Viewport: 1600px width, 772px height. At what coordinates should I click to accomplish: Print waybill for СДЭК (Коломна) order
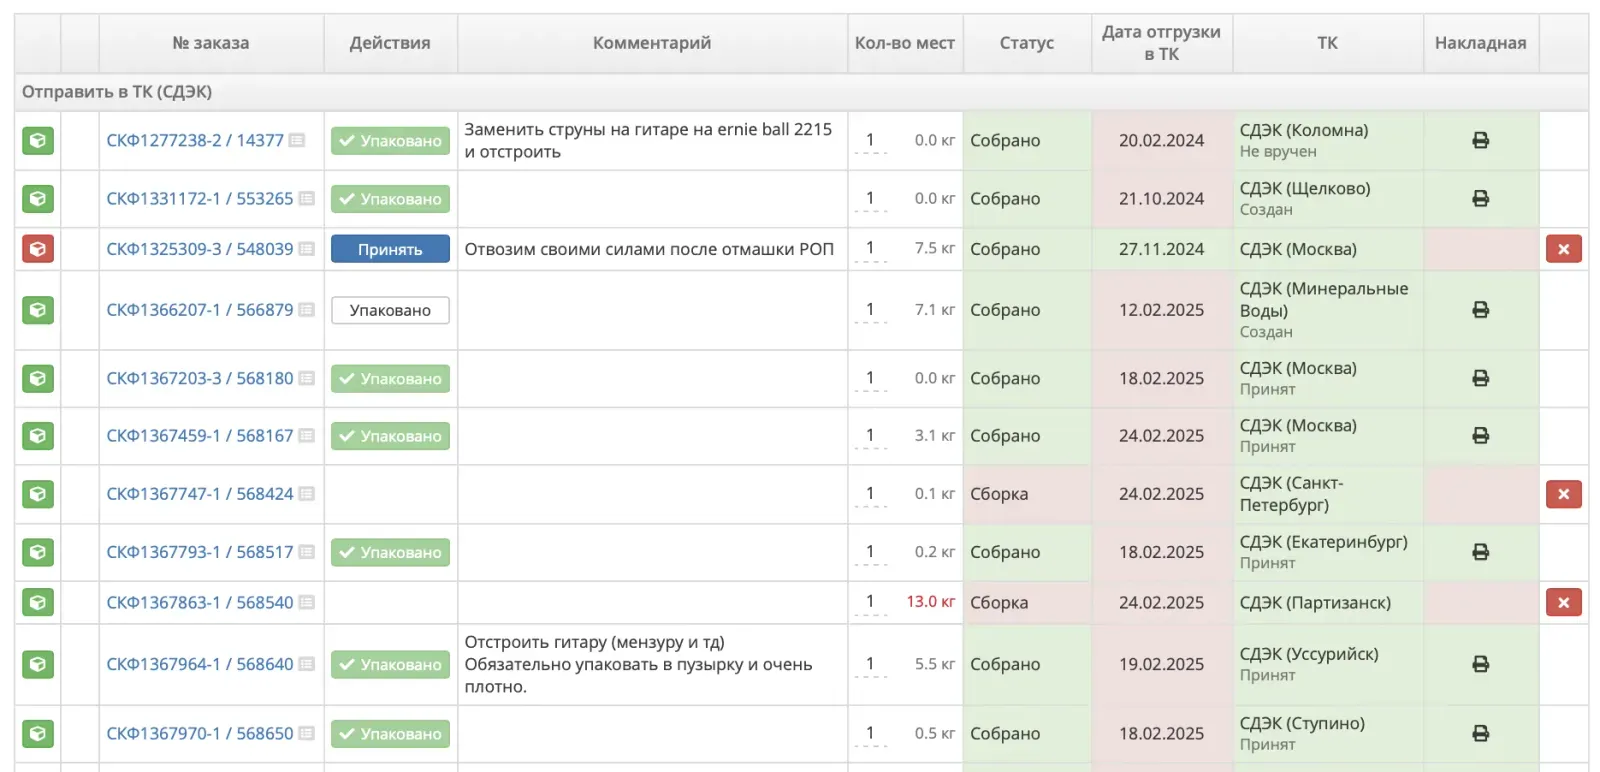pos(1481,141)
